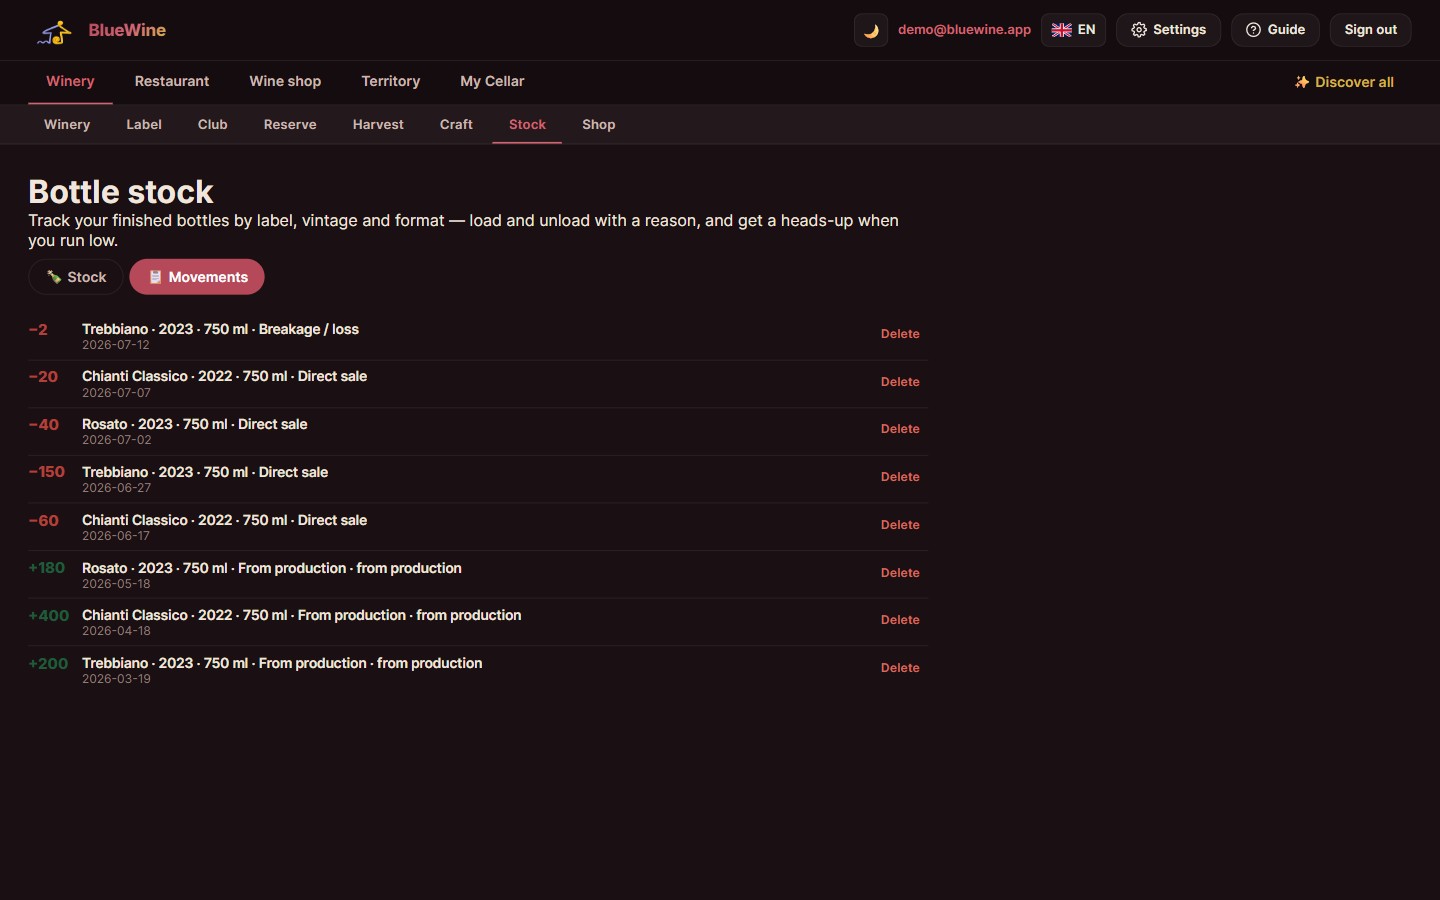
Task: Select the top-level Winery section tab
Action: [70, 81]
